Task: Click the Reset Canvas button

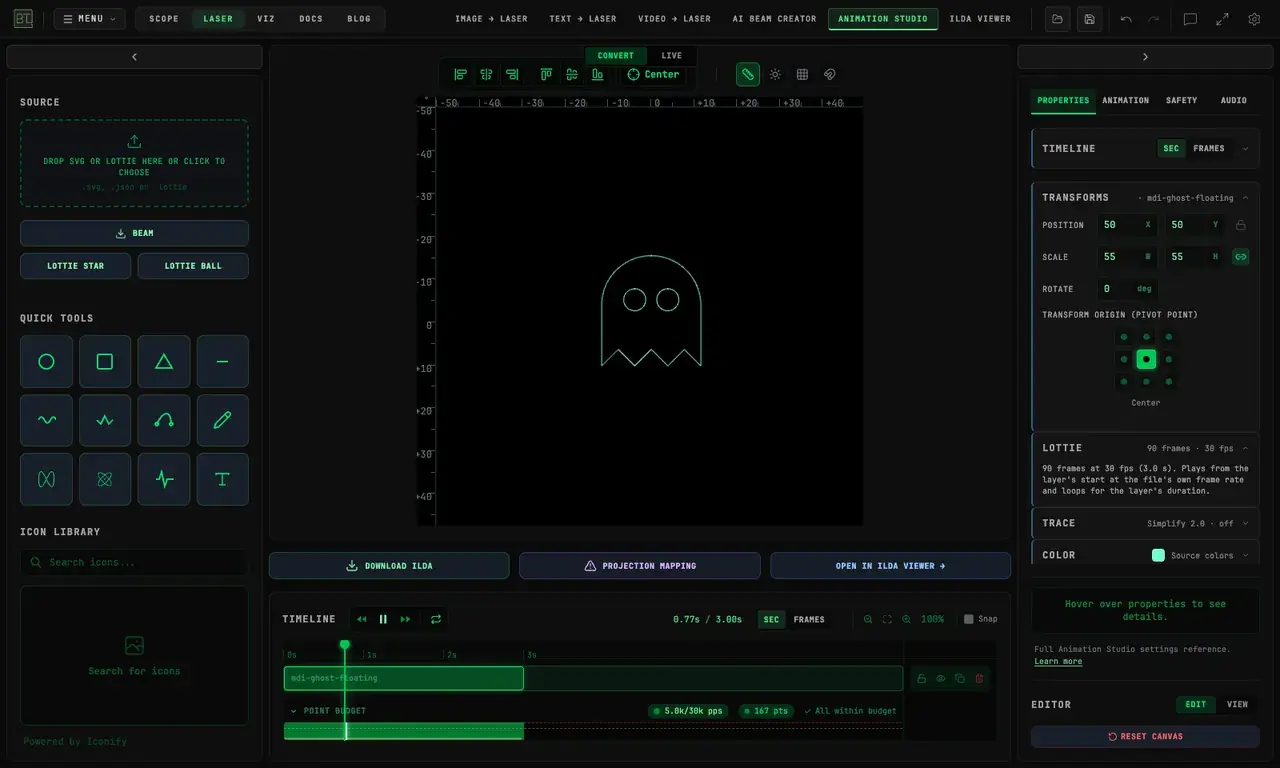Action: 1145,736
